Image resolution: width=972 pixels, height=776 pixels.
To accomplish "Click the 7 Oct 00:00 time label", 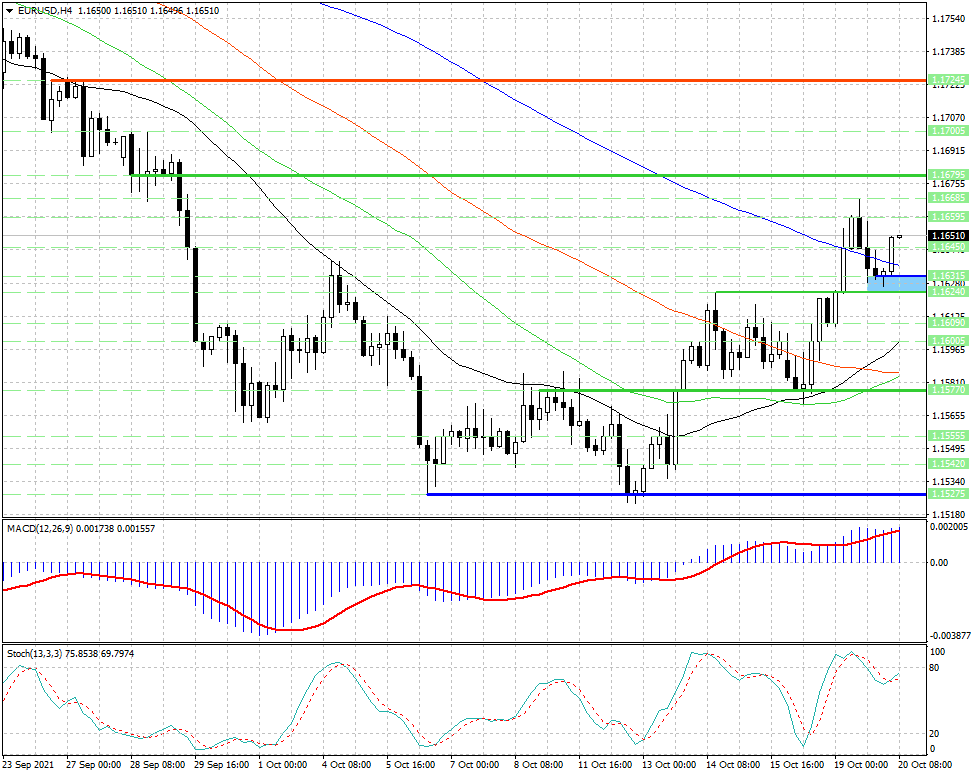I will tap(475, 765).
